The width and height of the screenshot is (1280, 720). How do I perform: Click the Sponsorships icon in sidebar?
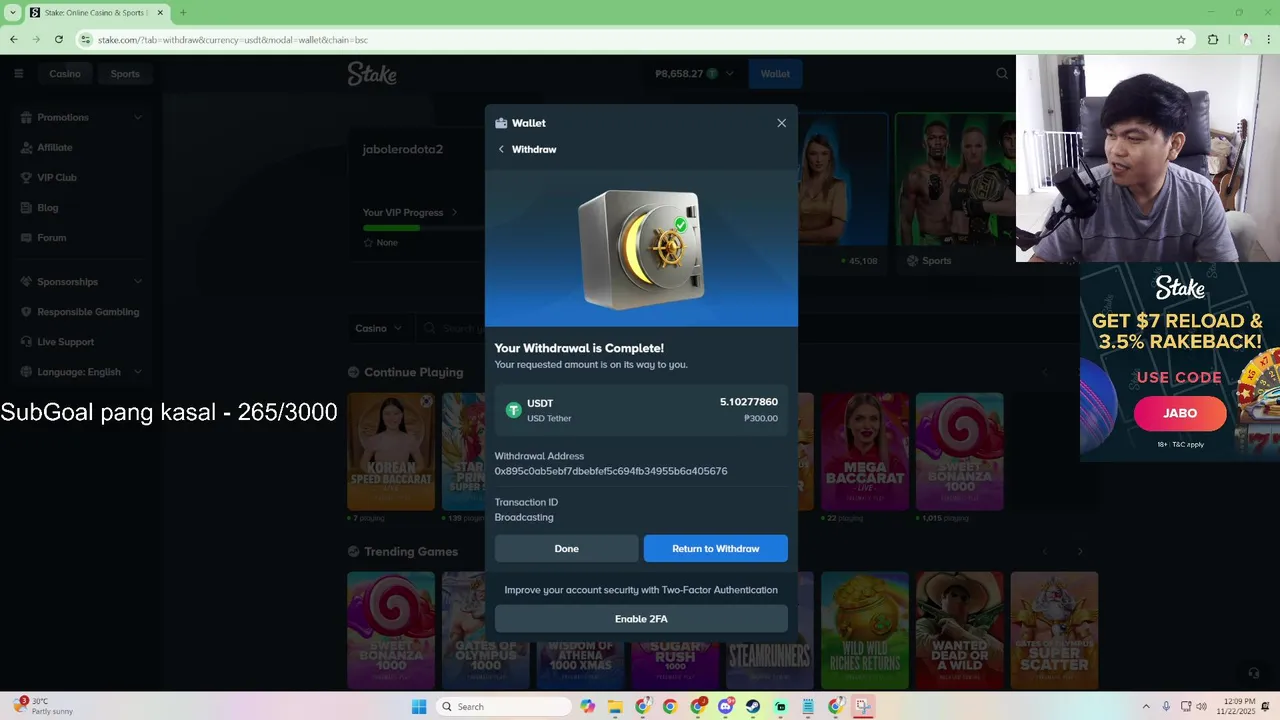coord(25,281)
